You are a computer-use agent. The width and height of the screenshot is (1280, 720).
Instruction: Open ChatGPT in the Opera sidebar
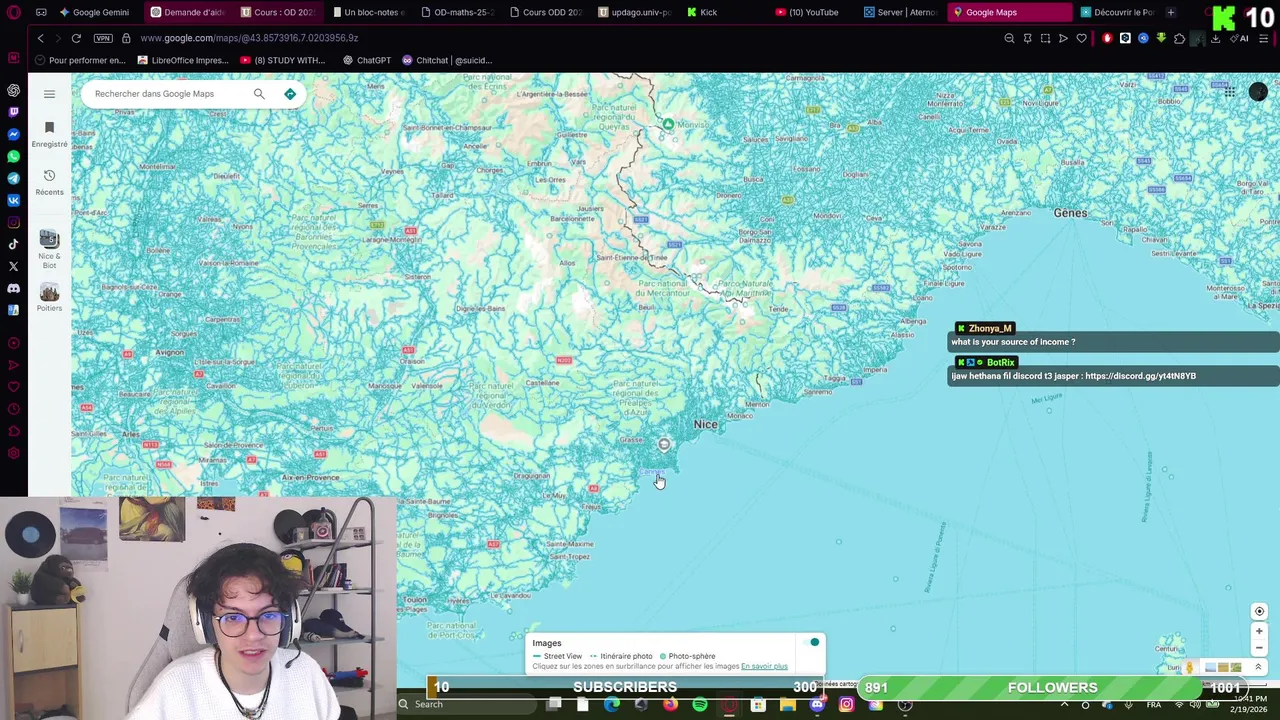13,90
